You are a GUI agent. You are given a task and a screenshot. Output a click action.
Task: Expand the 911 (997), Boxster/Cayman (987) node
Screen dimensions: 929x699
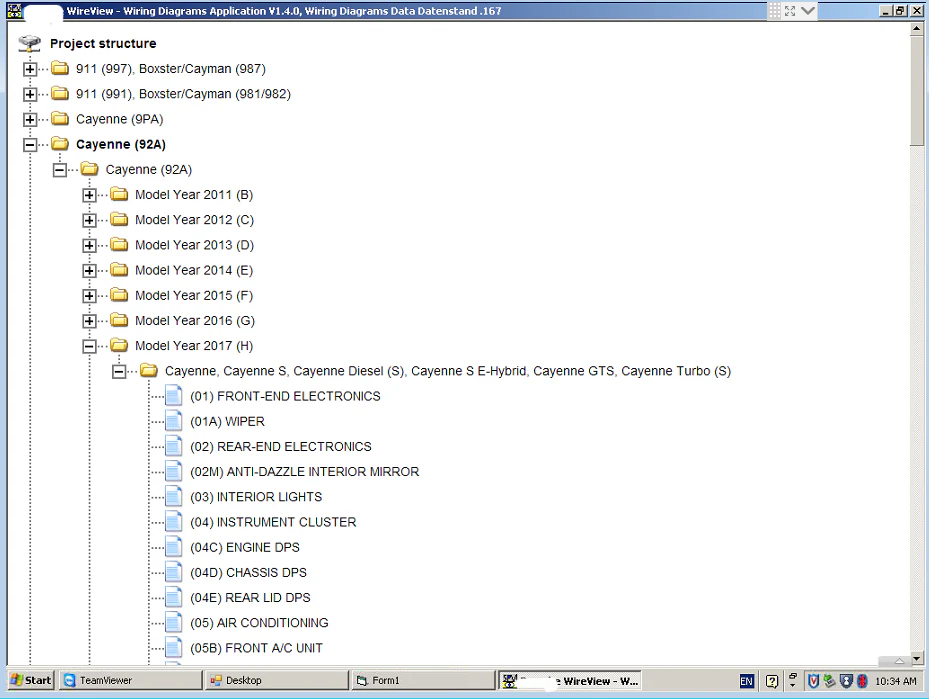(30, 69)
